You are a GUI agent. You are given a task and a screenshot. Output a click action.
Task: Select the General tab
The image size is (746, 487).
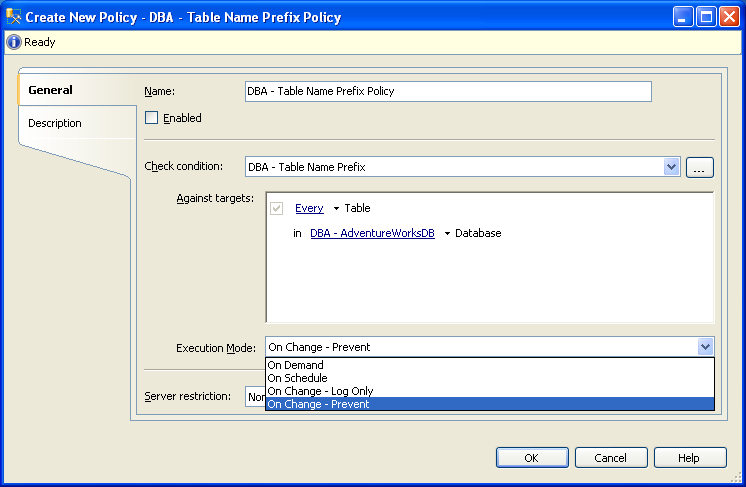click(x=50, y=90)
